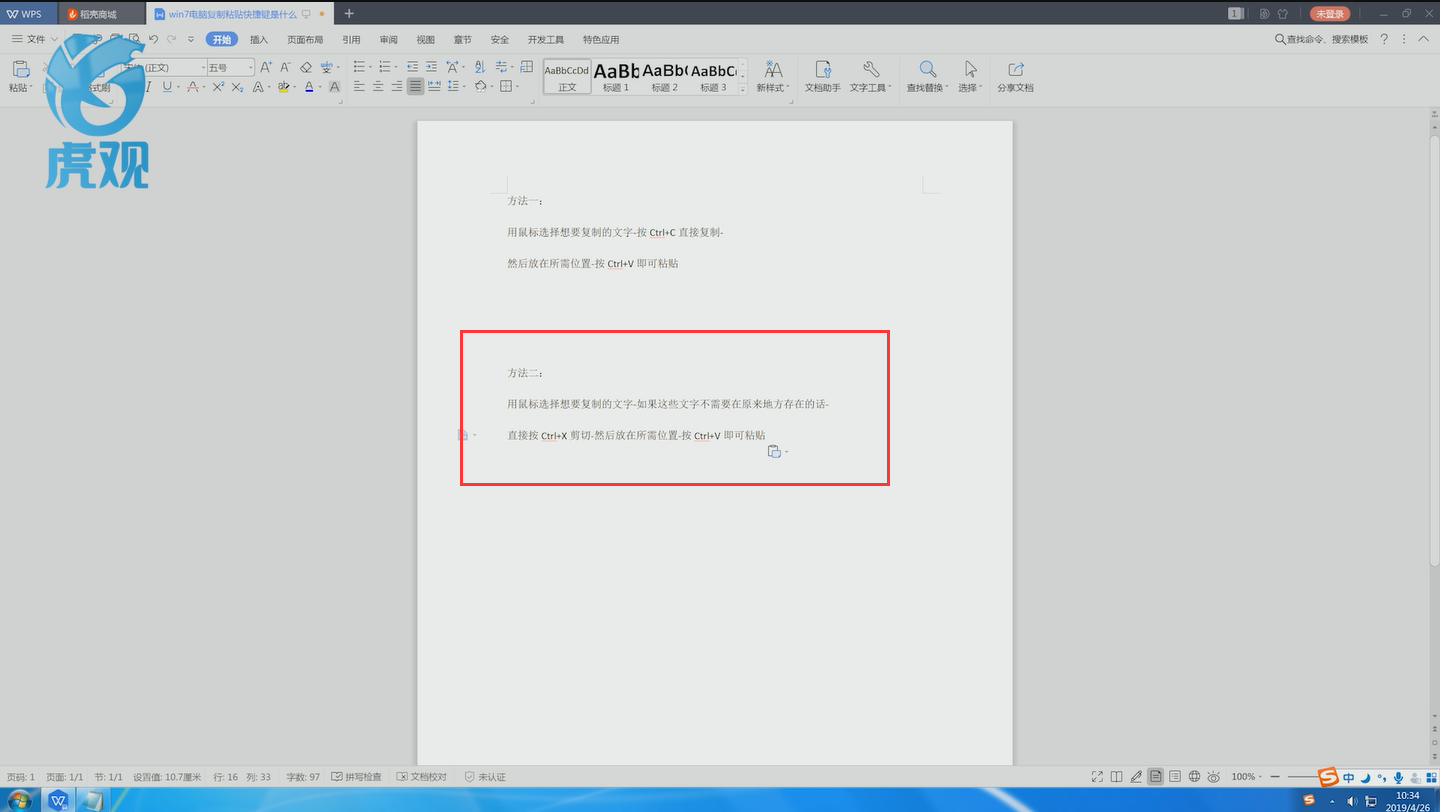Open the 插入 ribbon tab
The height and width of the screenshot is (812, 1440).
259,39
